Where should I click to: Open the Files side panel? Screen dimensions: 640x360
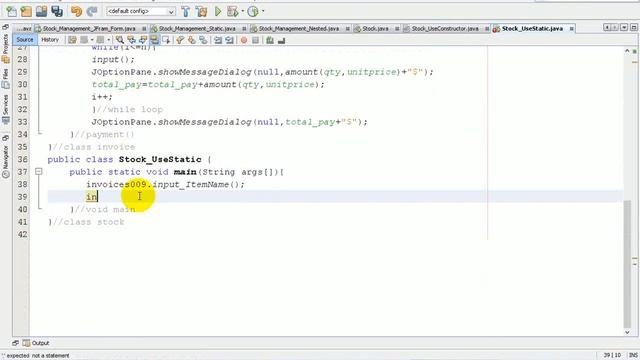pyautogui.click(x=6, y=79)
